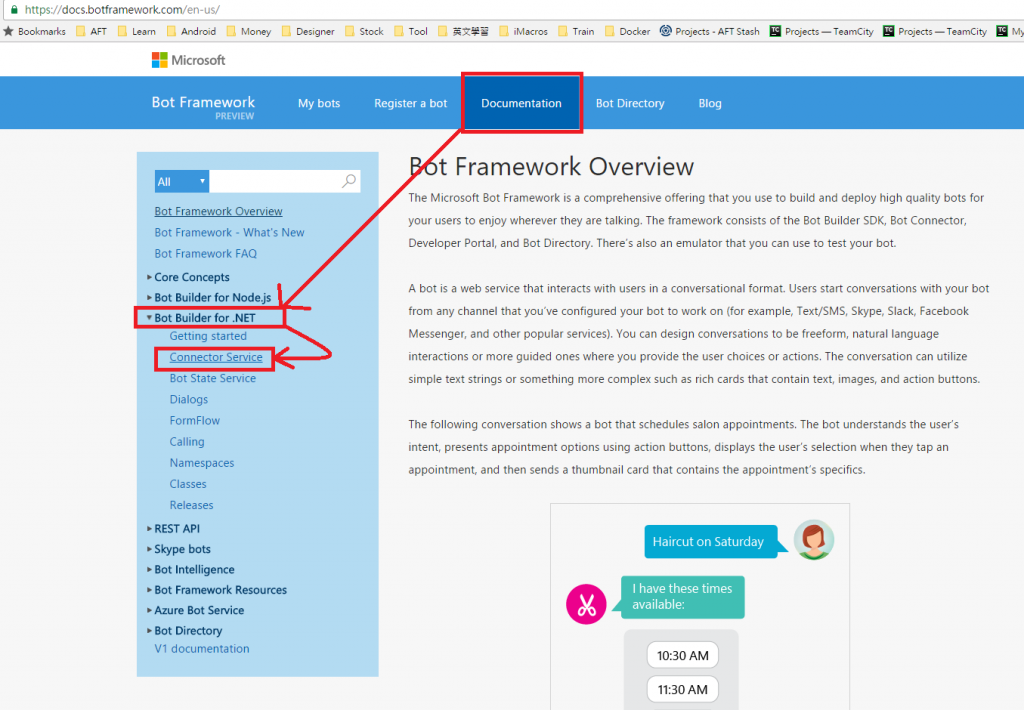Viewport: 1024px width, 710px height.
Task: Open the Android bookmark folder
Action: coord(191,31)
